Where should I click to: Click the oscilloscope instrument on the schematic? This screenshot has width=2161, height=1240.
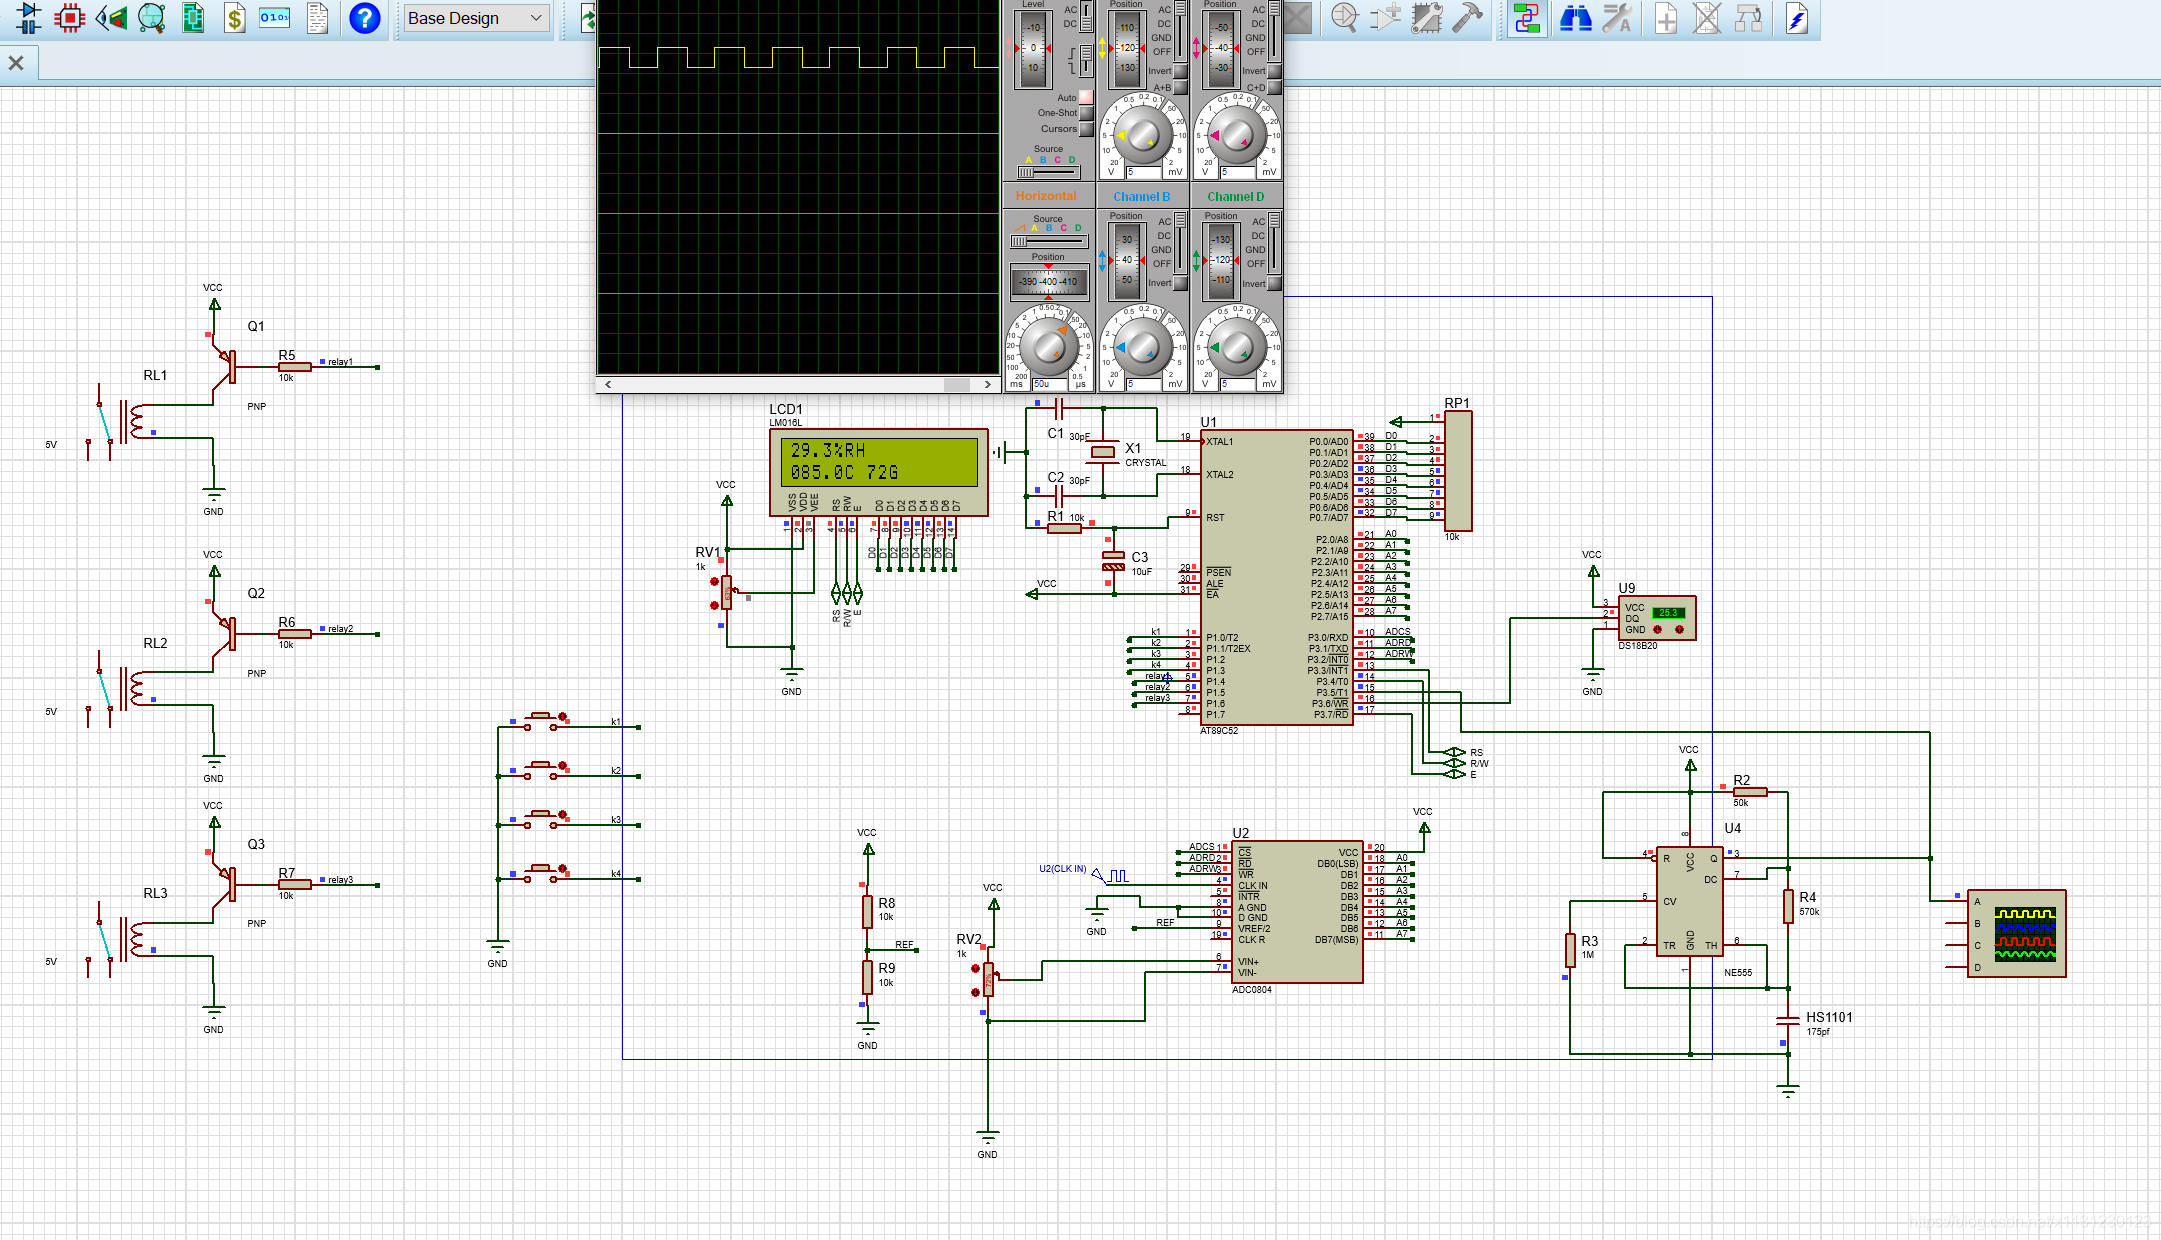pyautogui.click(x=2016, y=933)
